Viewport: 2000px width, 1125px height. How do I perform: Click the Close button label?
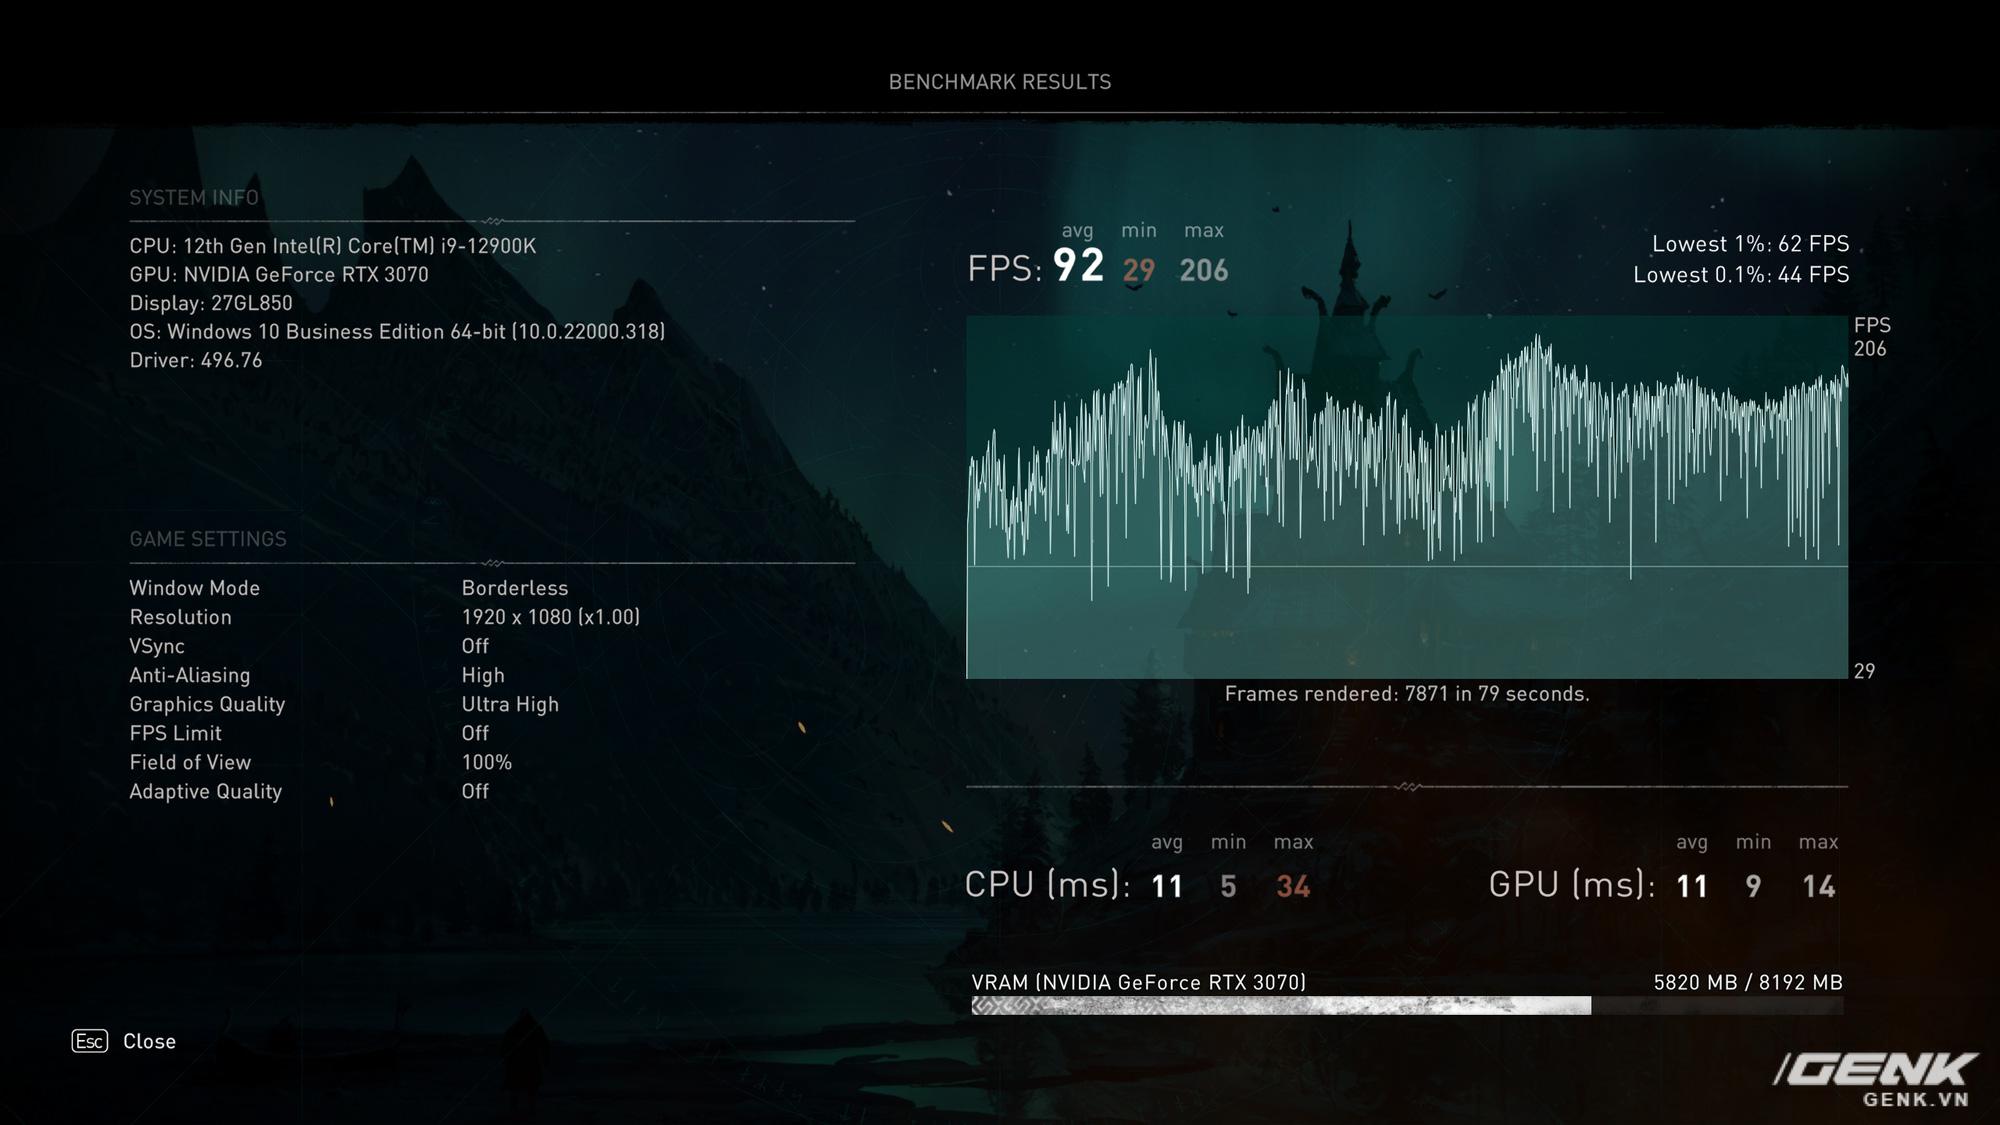pos(149,1041)
